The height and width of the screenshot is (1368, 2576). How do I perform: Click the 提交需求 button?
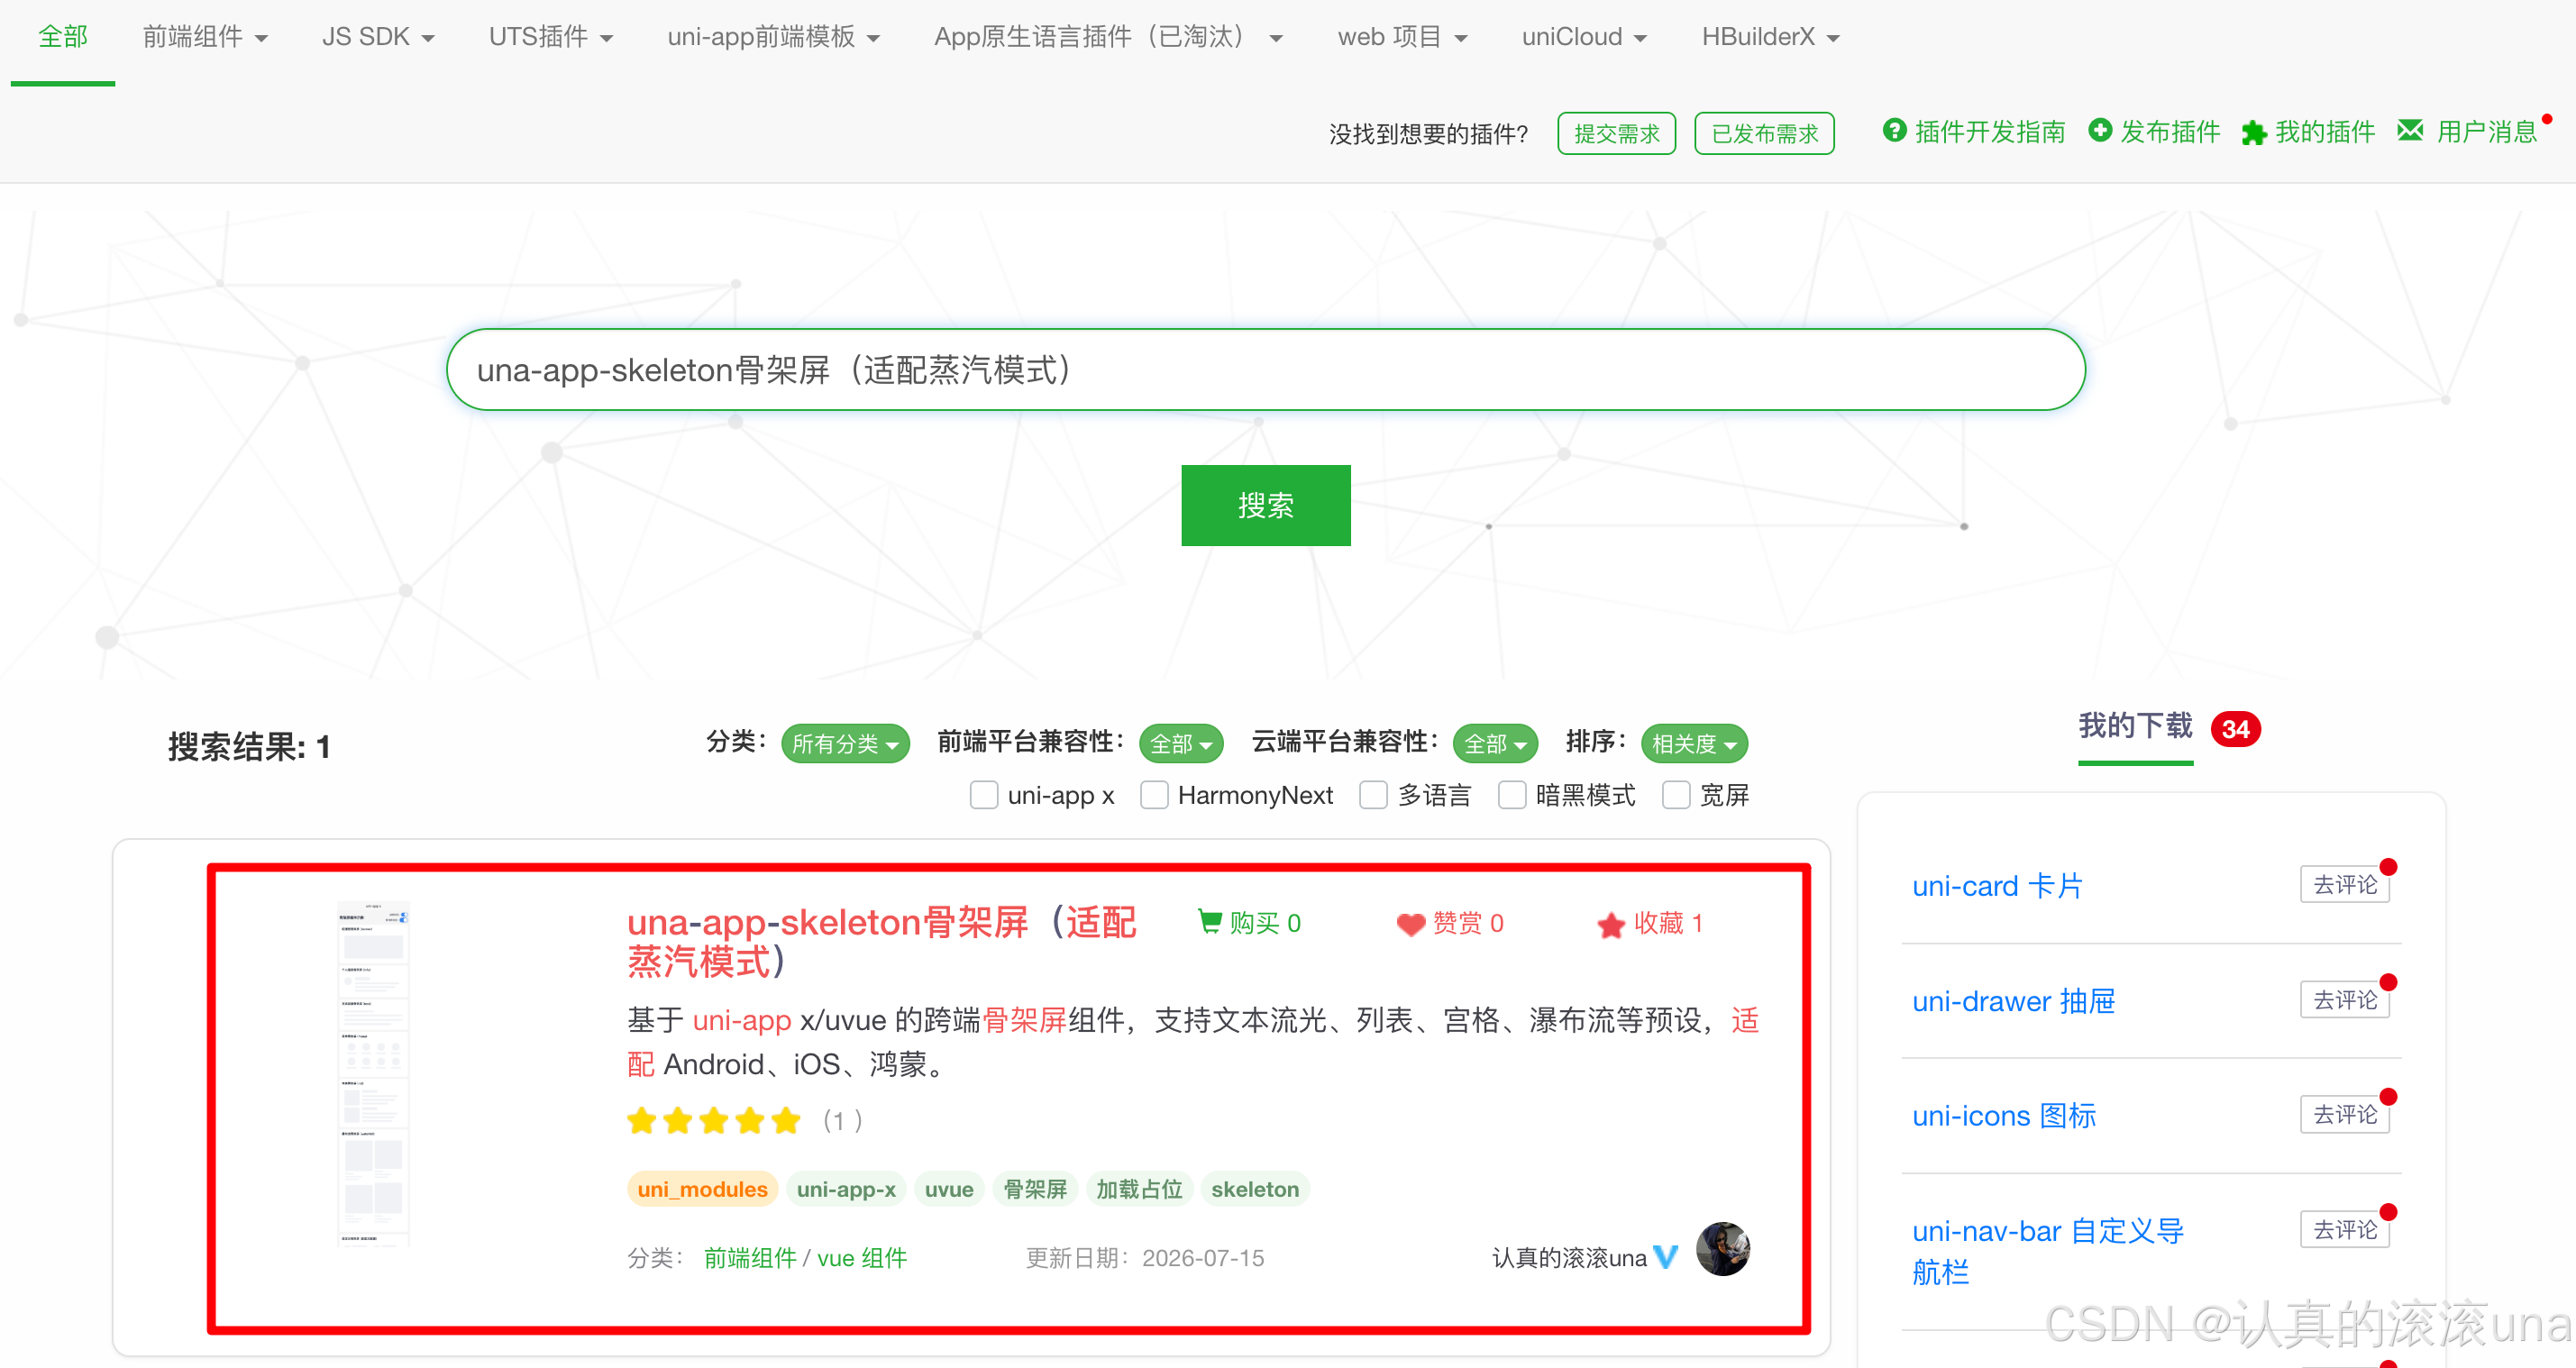tap(1616, 133)
